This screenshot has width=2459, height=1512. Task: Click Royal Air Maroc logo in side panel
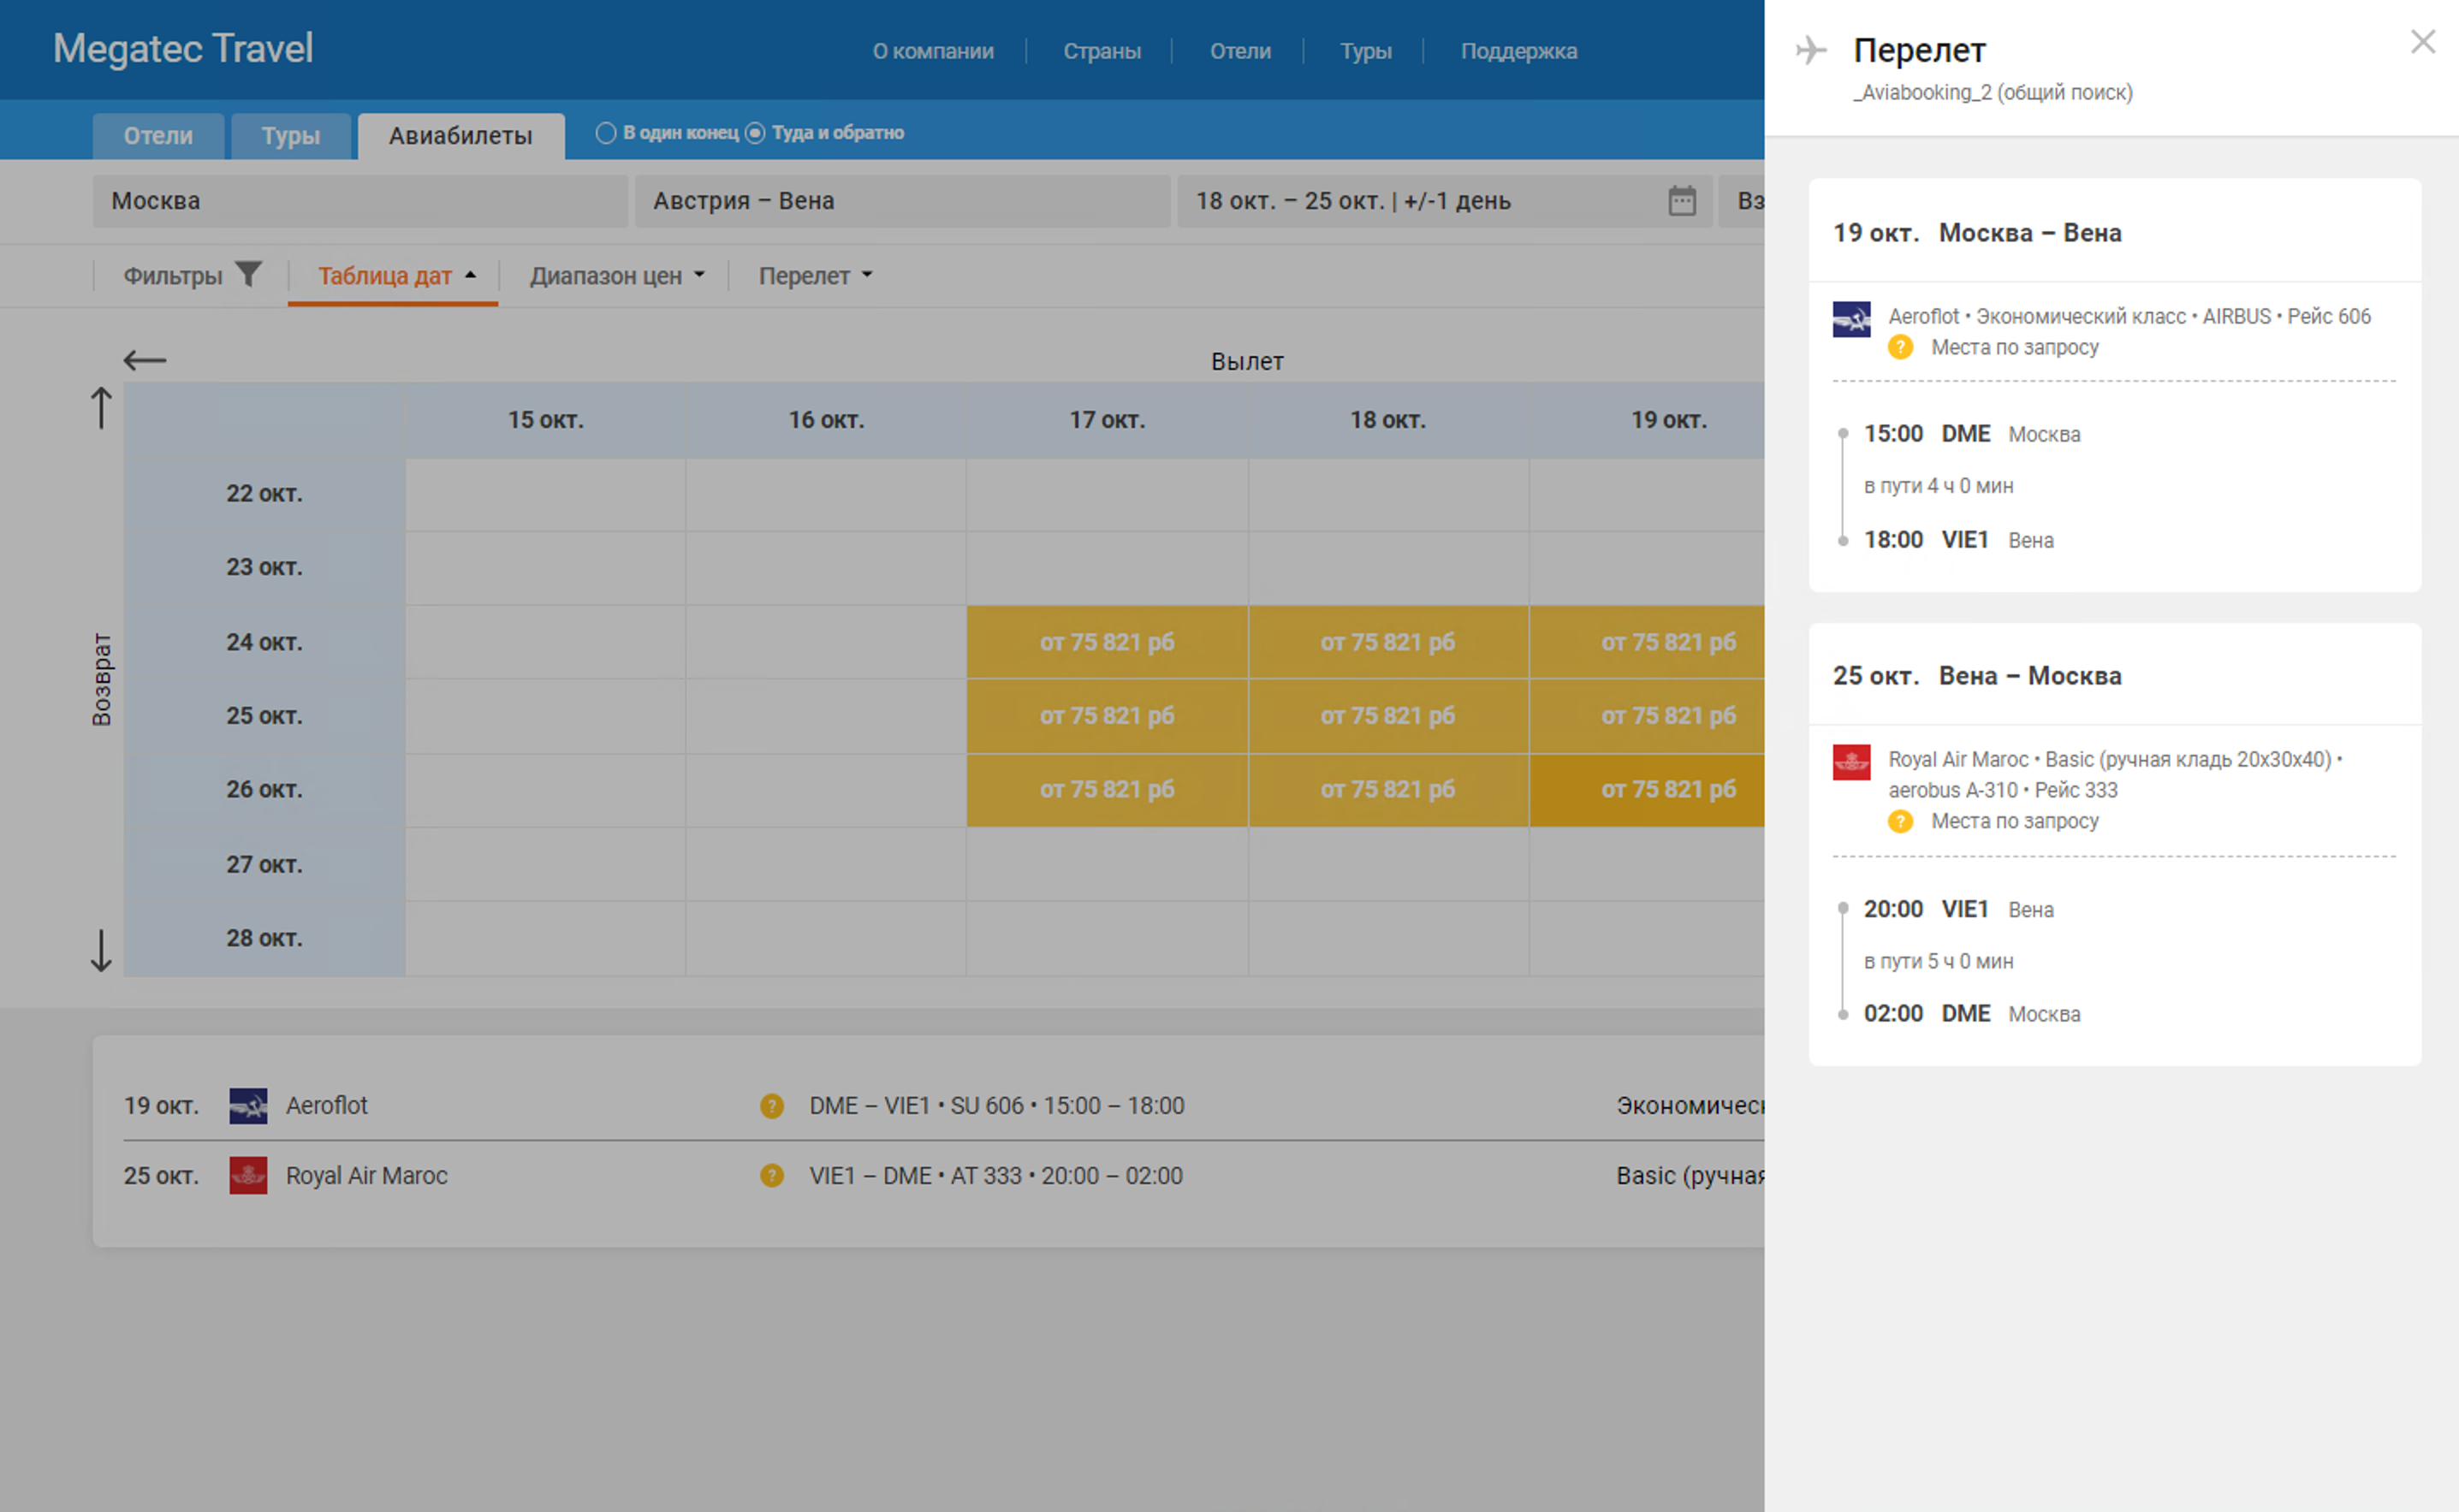pyautogui.click(x=1851, y=762)
